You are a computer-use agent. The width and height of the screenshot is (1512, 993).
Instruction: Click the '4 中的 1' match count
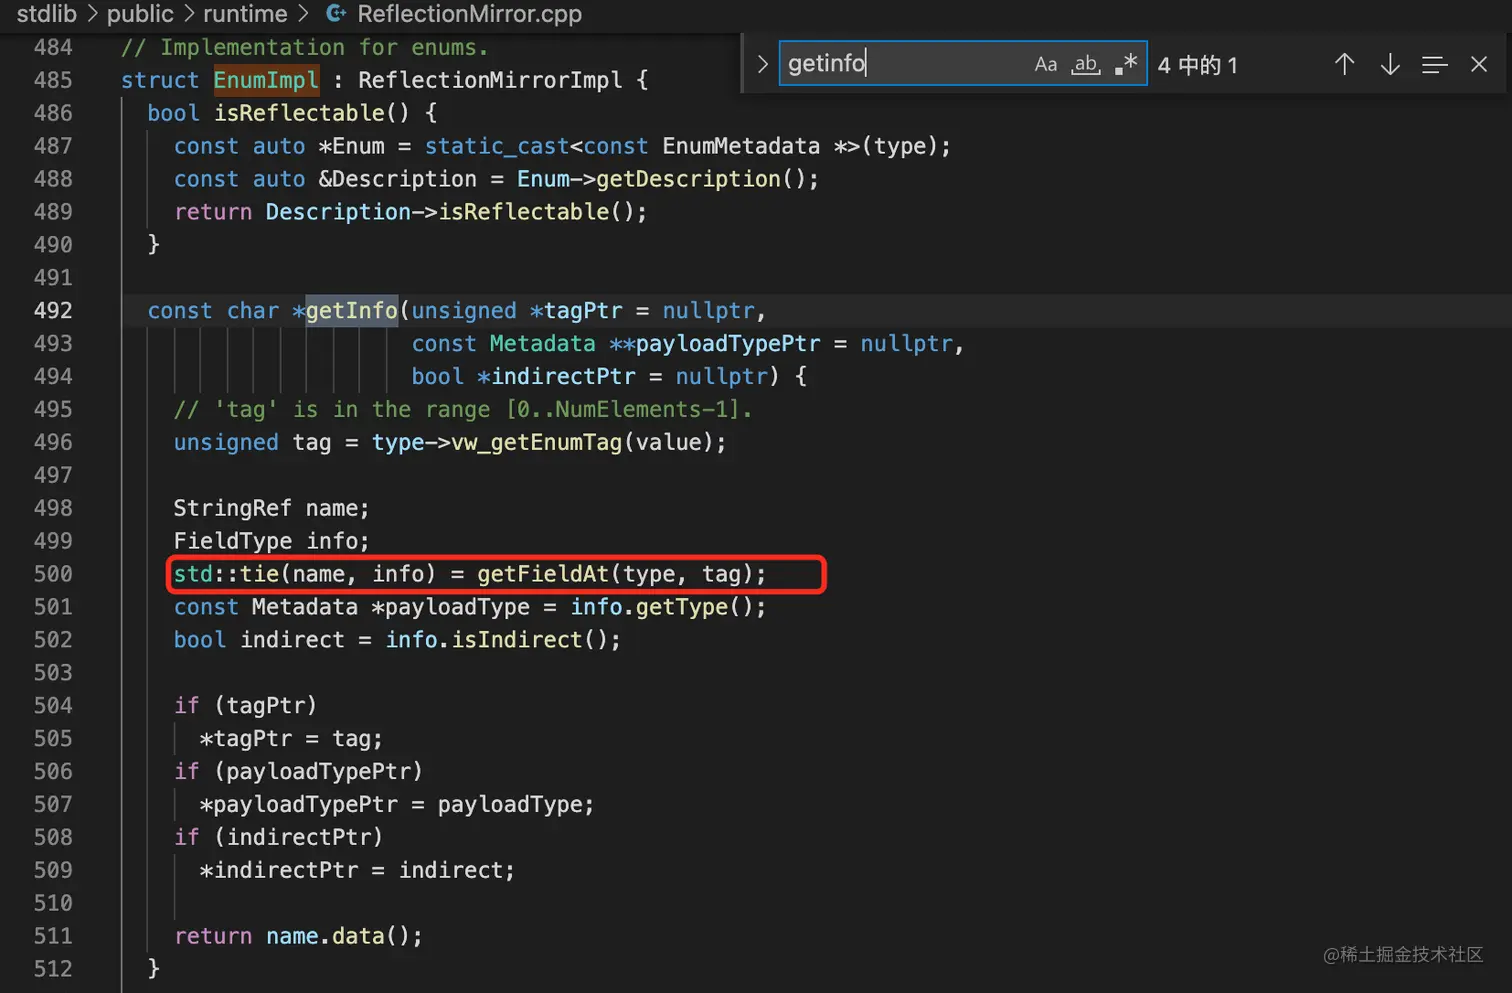coord(1198,65)
